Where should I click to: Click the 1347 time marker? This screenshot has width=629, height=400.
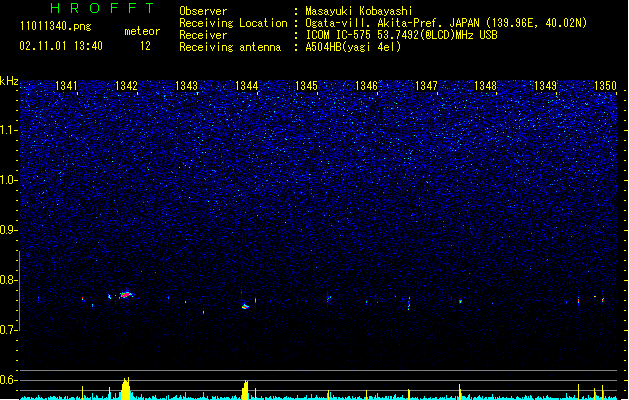pos(426,86)
